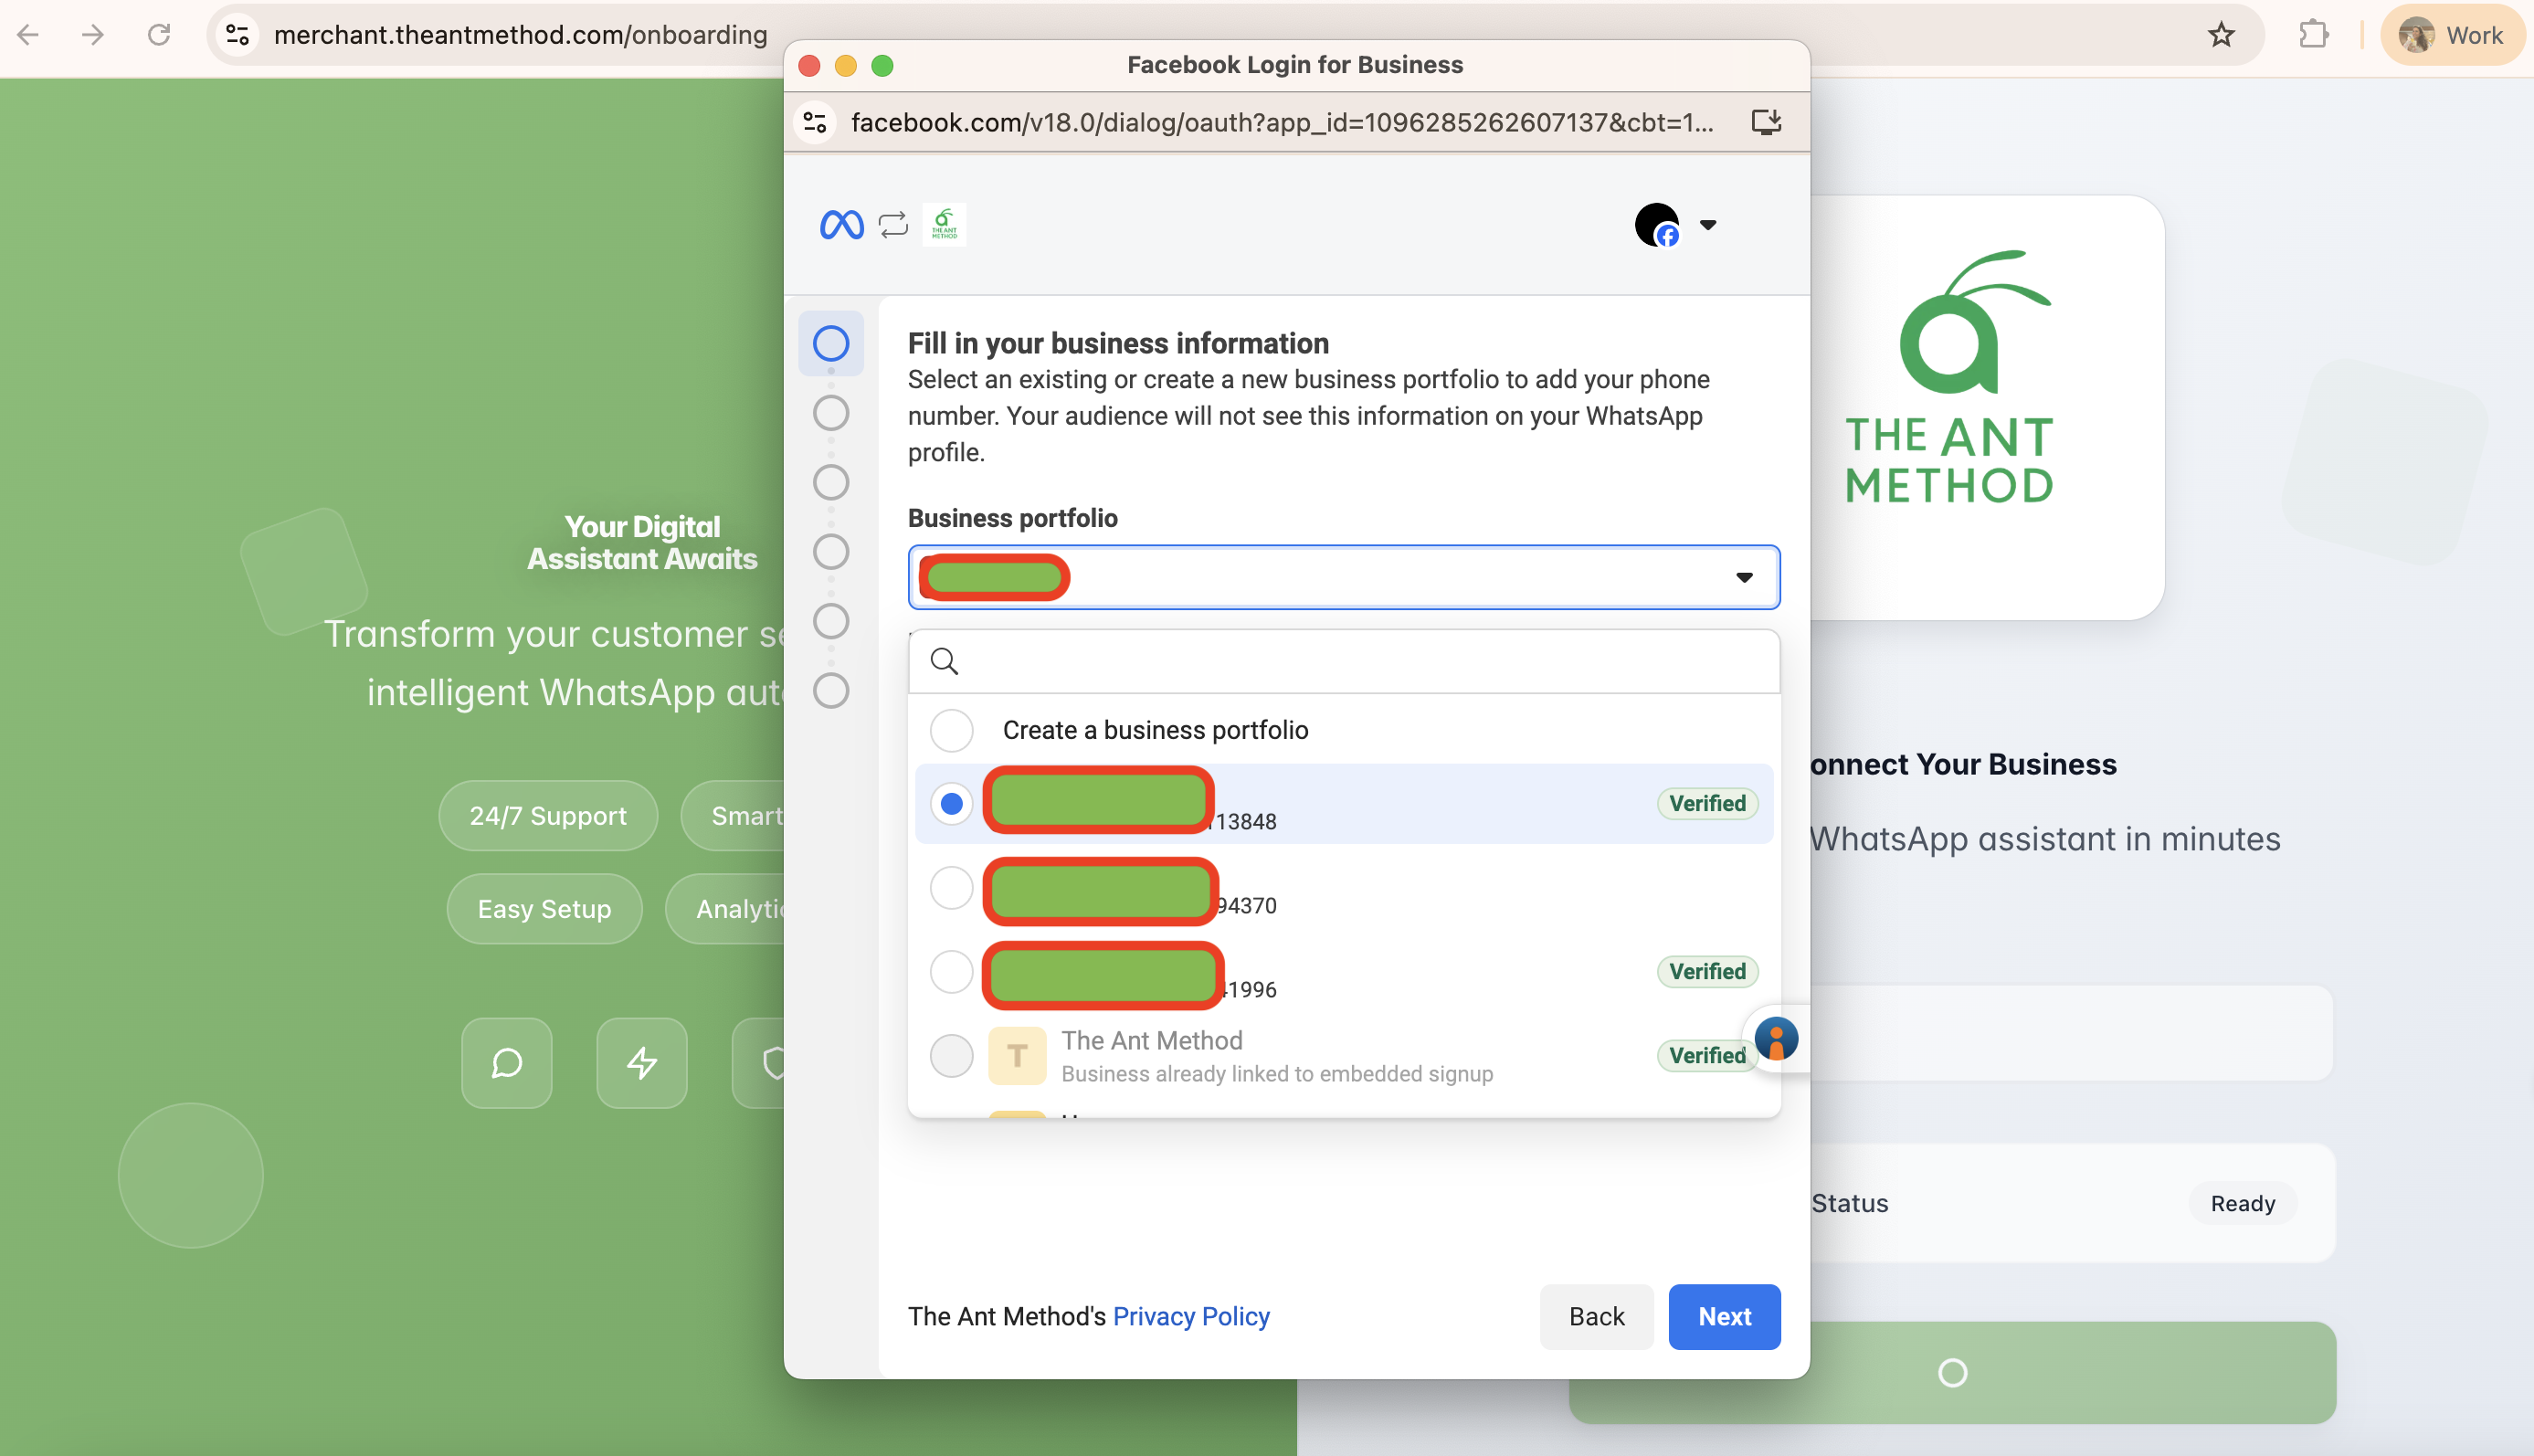
Task: Select the Create a business portfolio radio button
Action: (951, 730)
